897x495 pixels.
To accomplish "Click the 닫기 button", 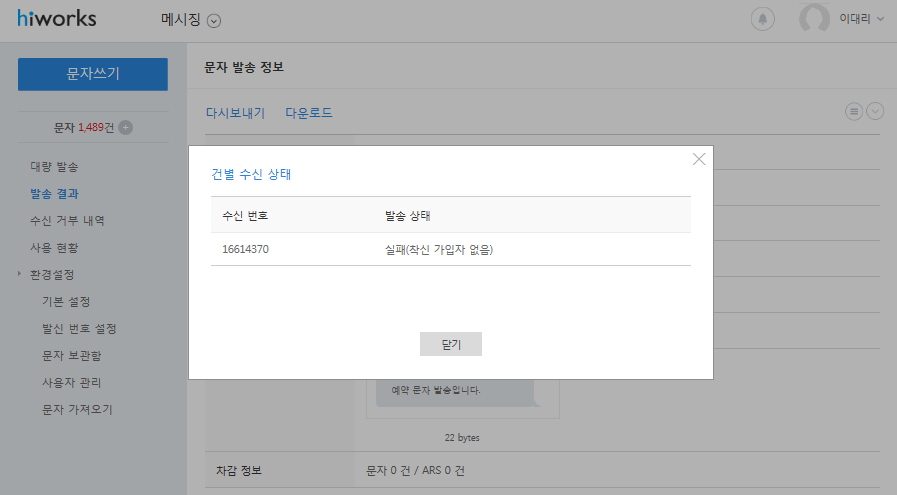I will click(451, 344).
